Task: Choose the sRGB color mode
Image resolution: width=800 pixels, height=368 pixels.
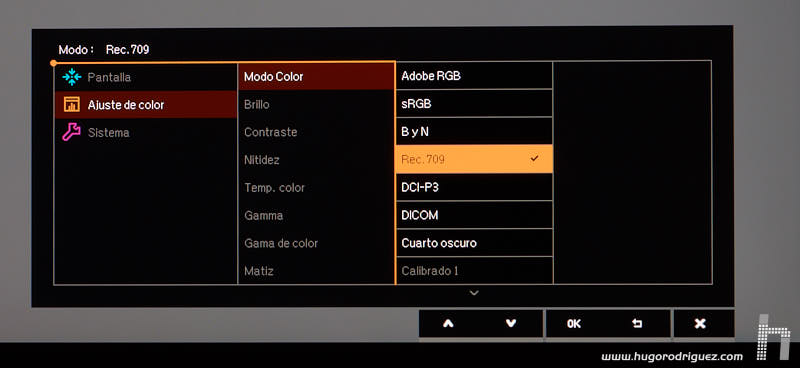Action: tap(474, 104)
